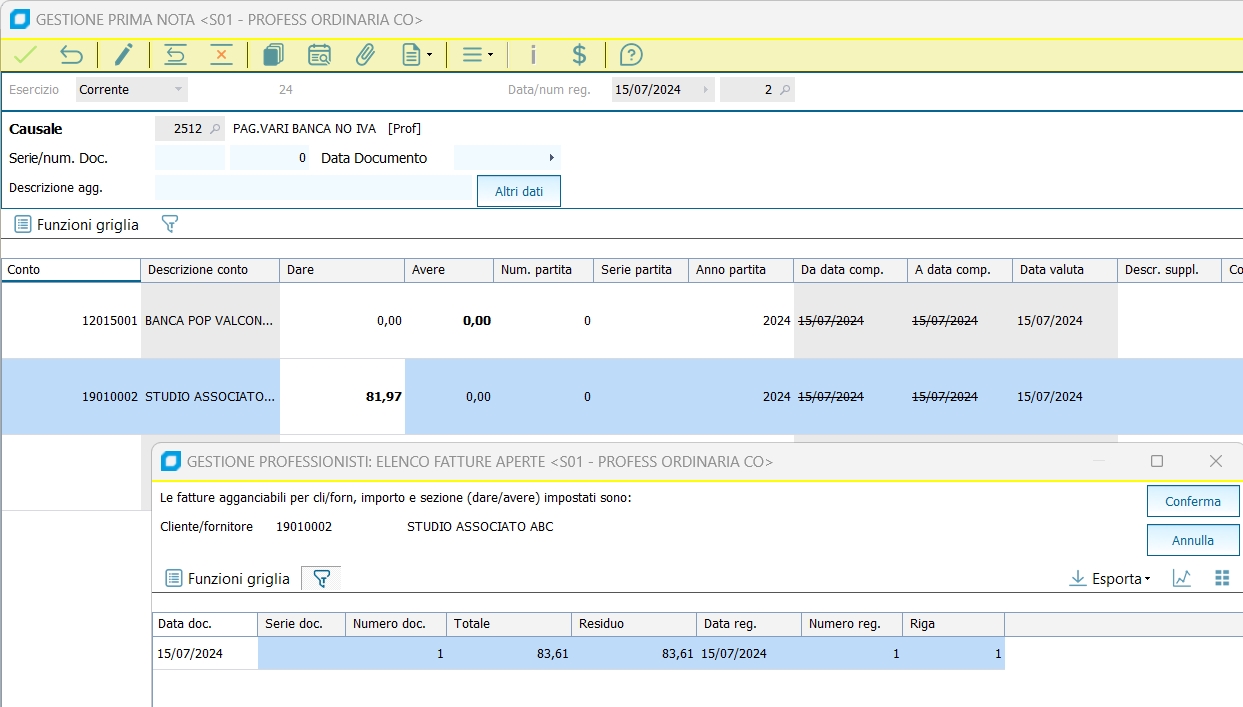Open the calendar search icon
The image size is (1243, 707).
click(319, 55)
